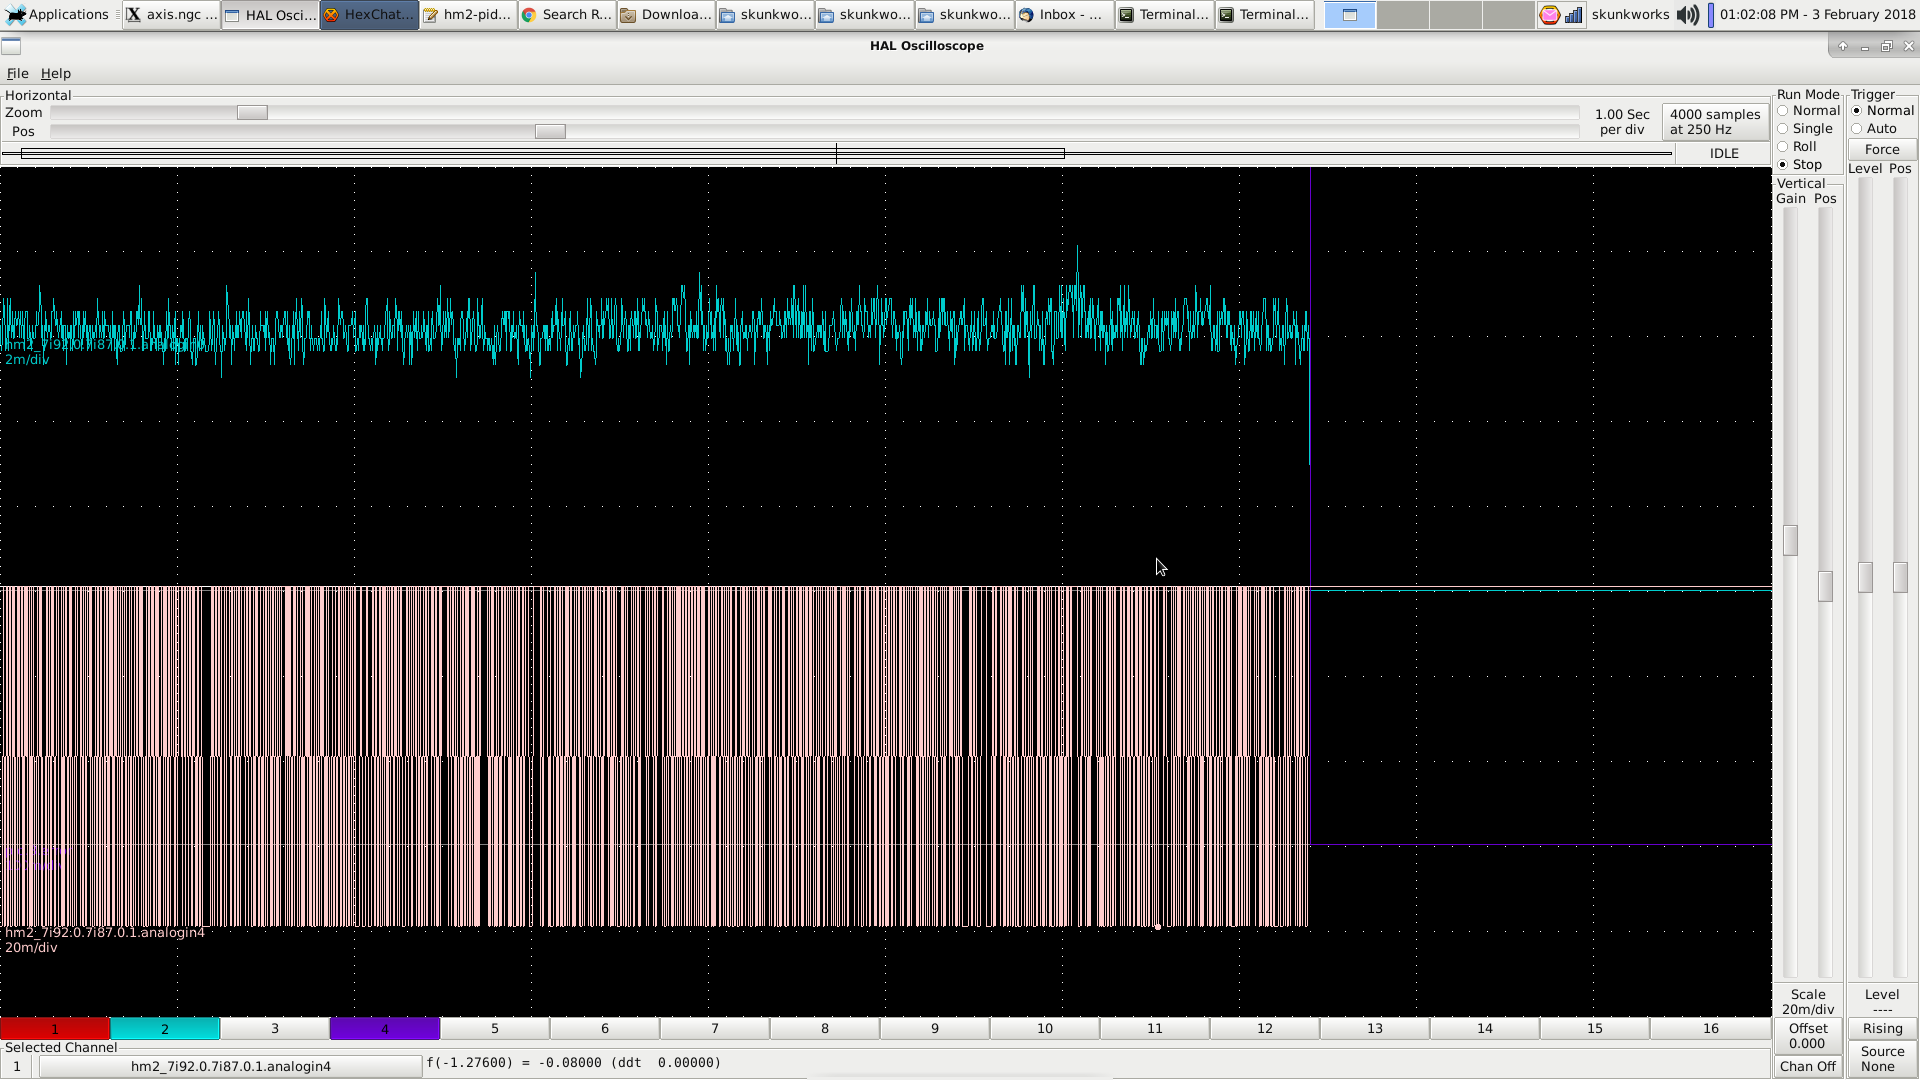Click the network signal bars icon
The width and height of the screenshot is (1920, 1080).
point(1573,15)
